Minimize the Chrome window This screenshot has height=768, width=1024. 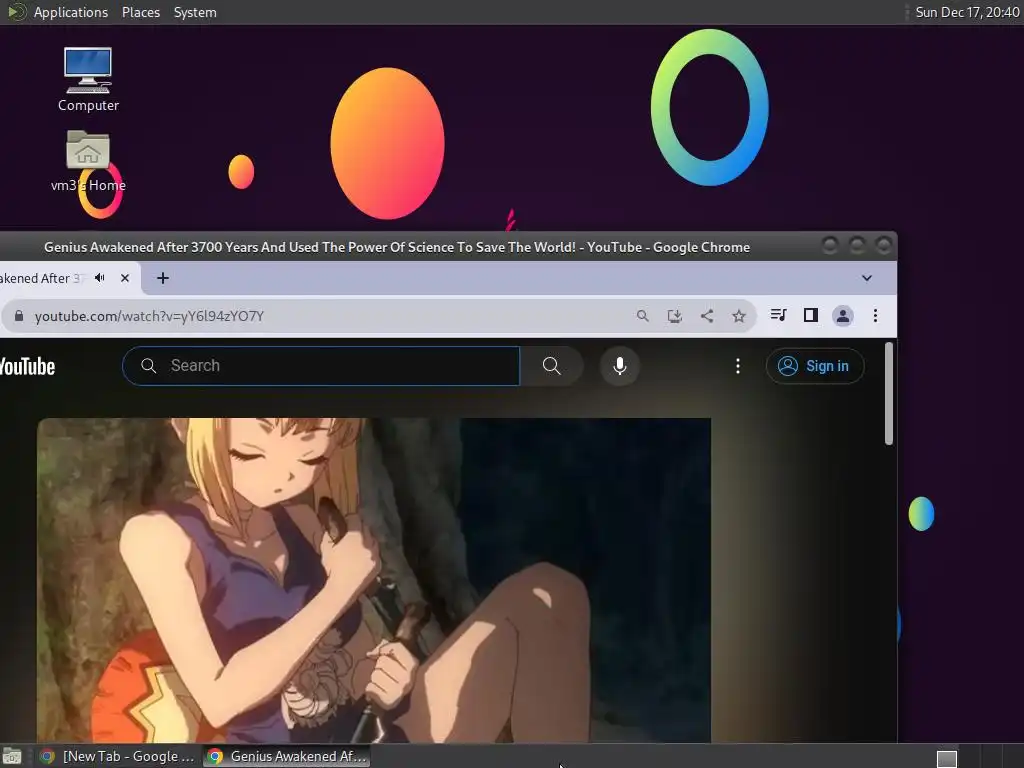(830, 246)
